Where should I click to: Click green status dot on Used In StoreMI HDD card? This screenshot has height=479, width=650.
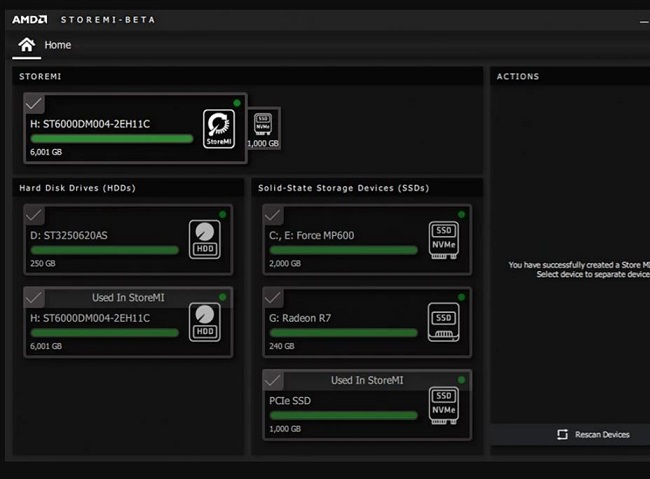[223, 297]
